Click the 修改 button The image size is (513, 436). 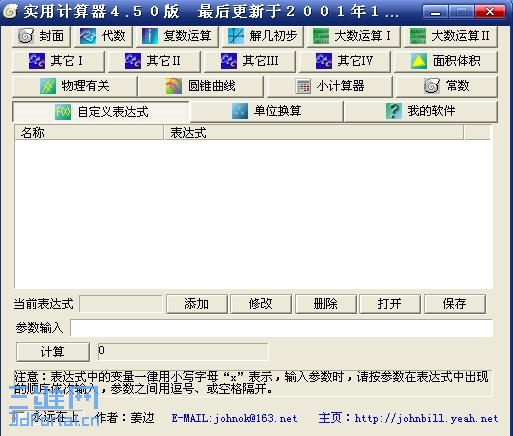tap(261, 304)
